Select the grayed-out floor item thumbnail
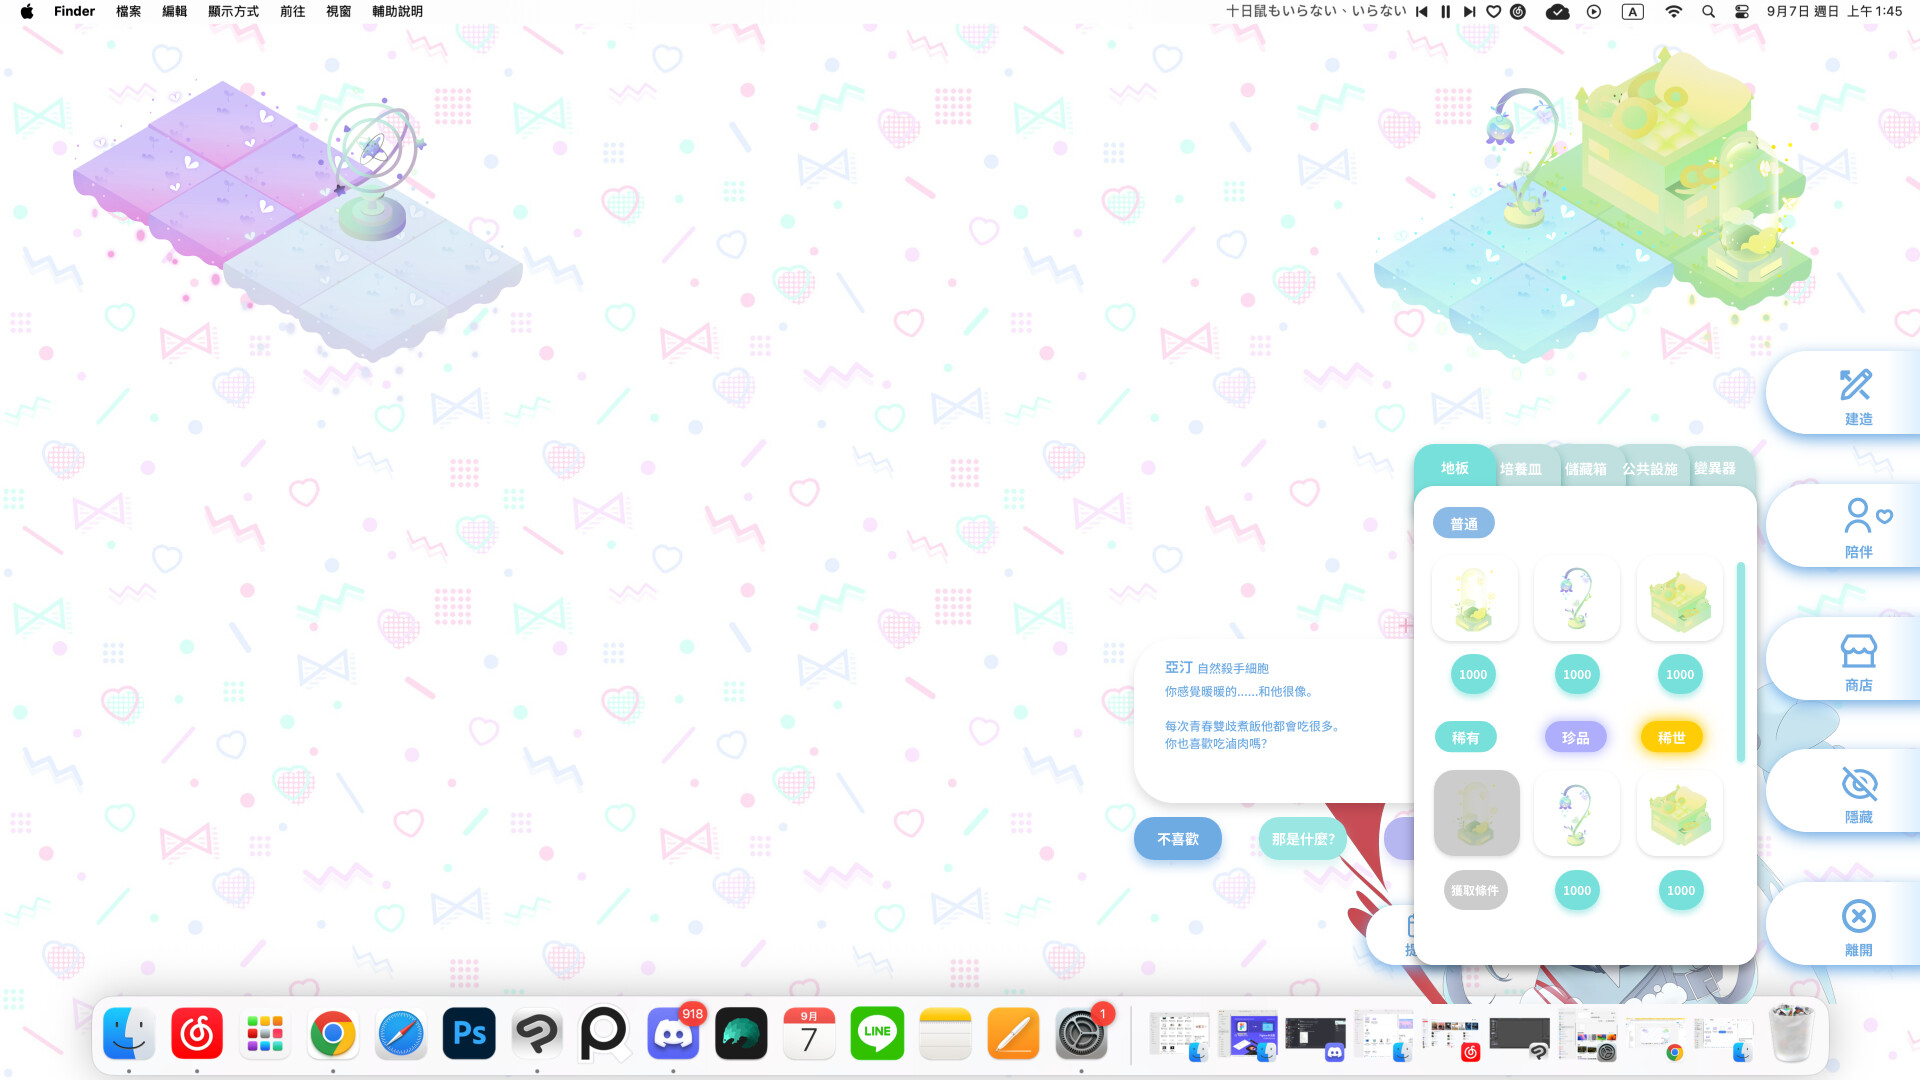Image resolution: width=1920 pixels, height=1080 pixels. click(1475, 812)
